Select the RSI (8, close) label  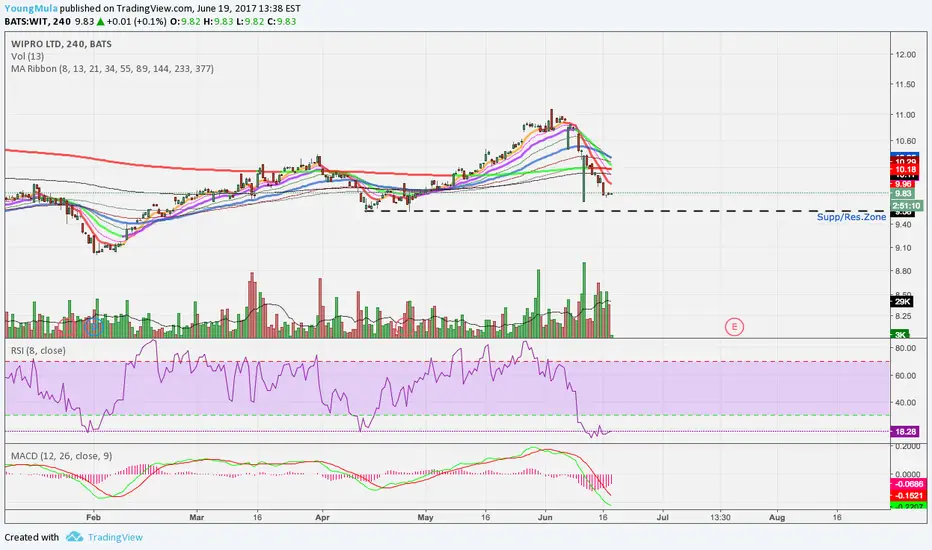tap(39, 351)
